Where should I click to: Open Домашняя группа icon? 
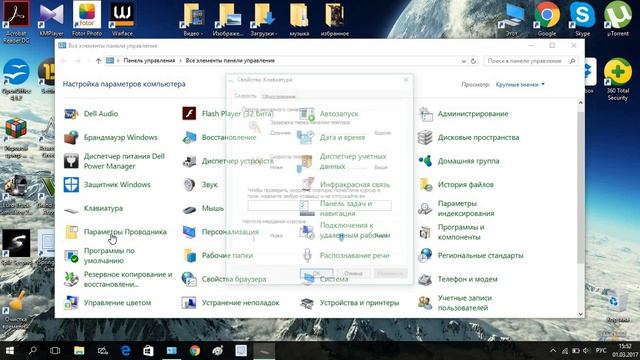[x=425, y=161]
